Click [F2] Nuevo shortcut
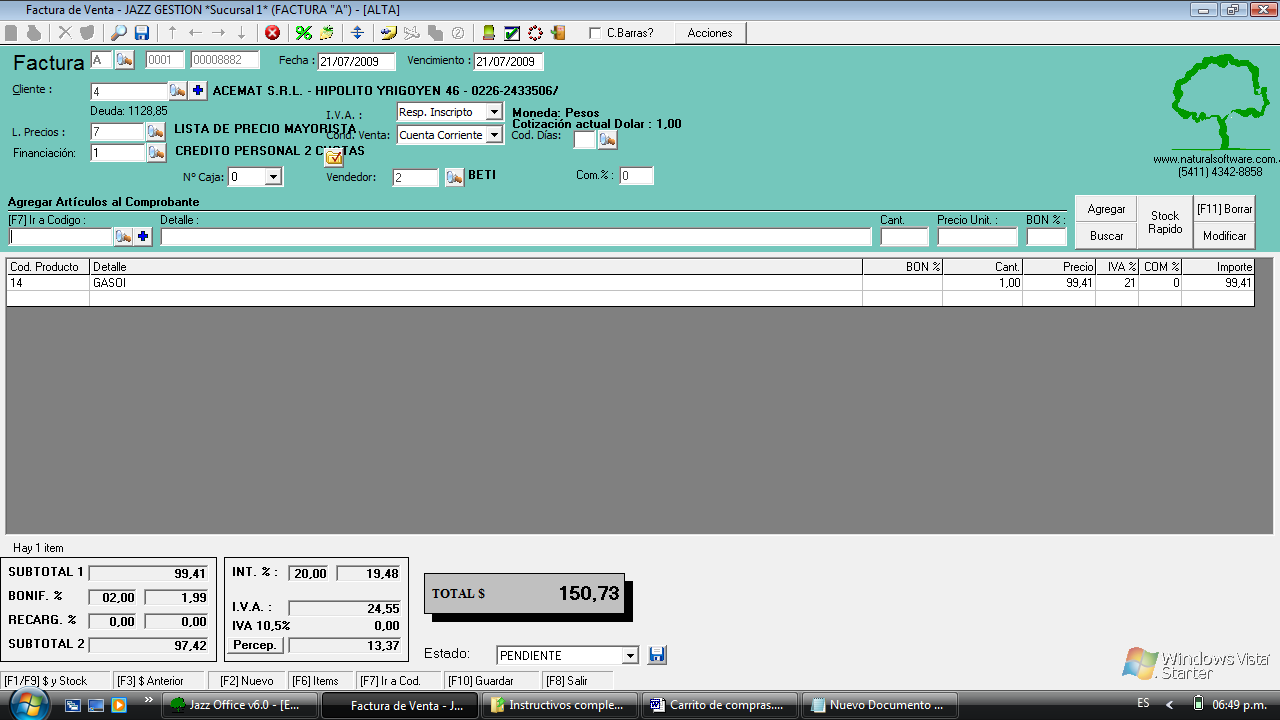The width and height of the screenshot is (1280, 720). 247,681
